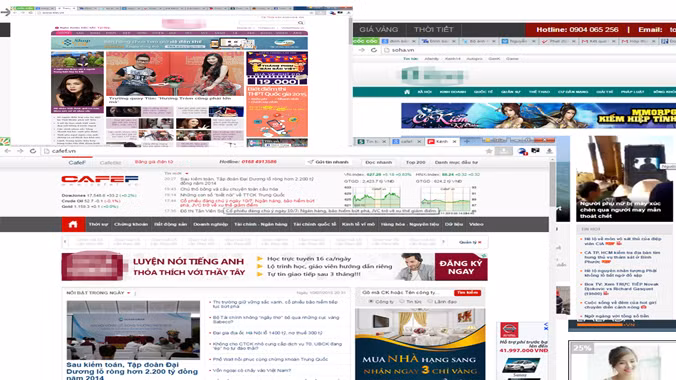The image size is (676, 380).
Task: Click back arrow in cafef.vn browser
Action: click(7, 151)
